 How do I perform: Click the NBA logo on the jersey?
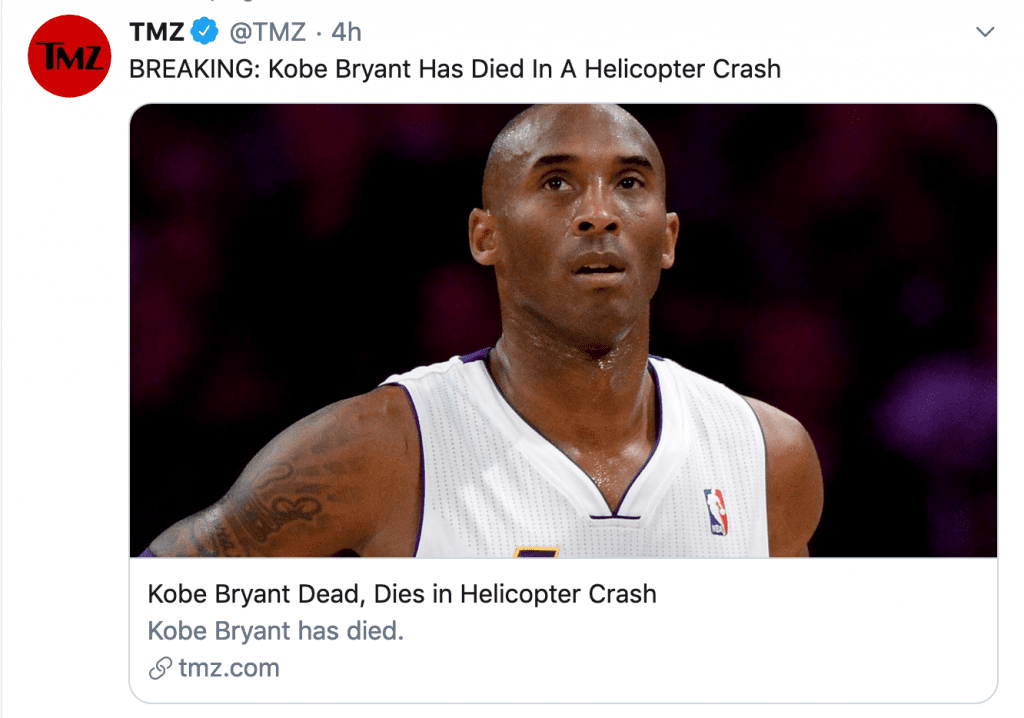(715, 511)
